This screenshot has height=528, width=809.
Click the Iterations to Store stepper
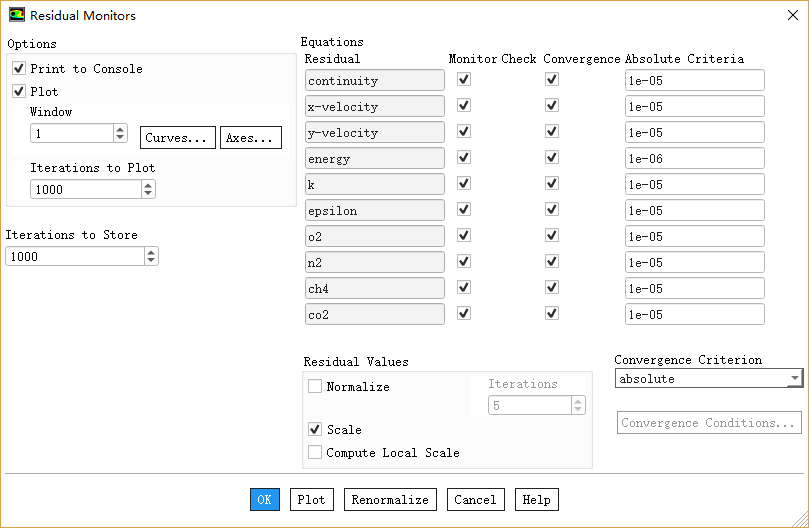pyautogui.click(x=151, y=256)
